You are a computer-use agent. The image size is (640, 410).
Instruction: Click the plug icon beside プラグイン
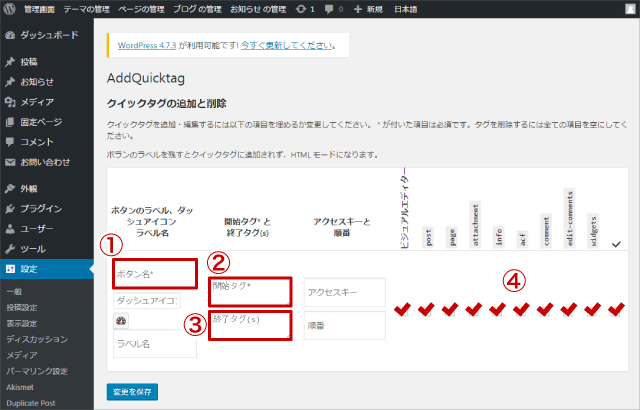(x=10, y=209)
